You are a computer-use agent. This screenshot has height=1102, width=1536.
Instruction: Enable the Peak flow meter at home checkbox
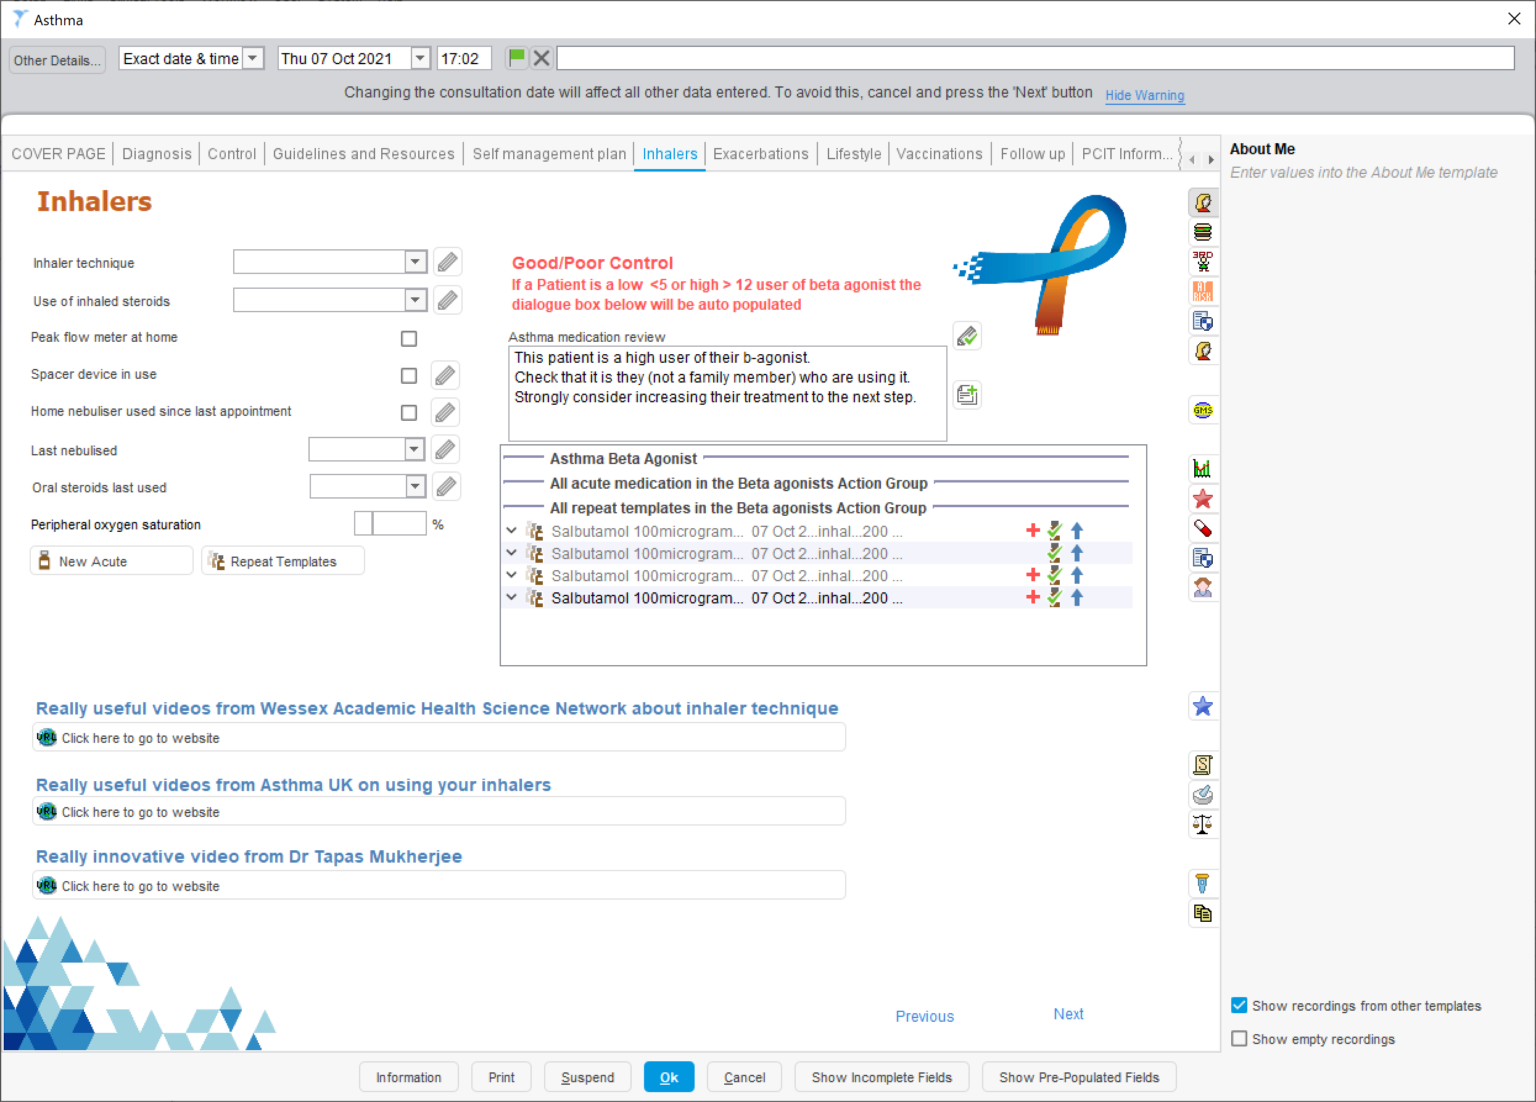[x=408, y=338]
